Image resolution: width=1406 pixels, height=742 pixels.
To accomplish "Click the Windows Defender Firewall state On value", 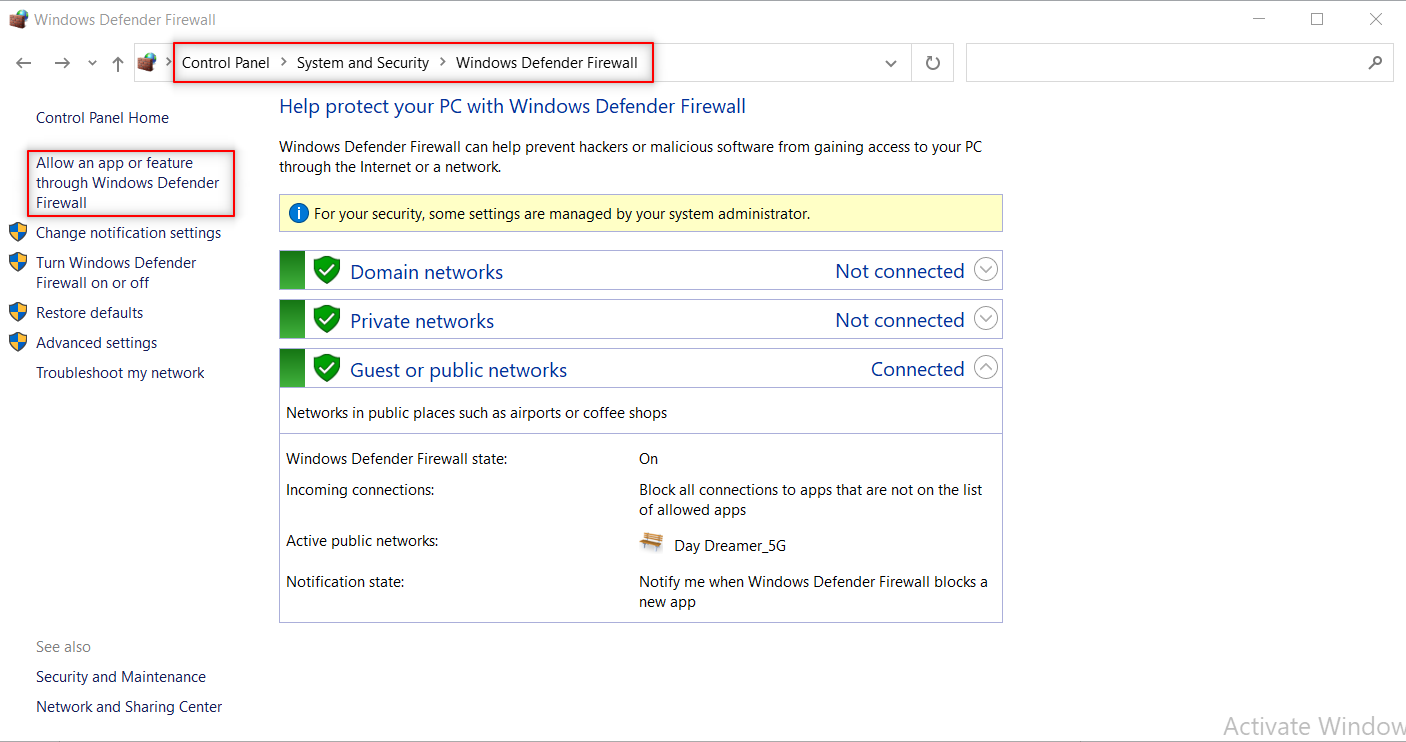I will [649, 459].
